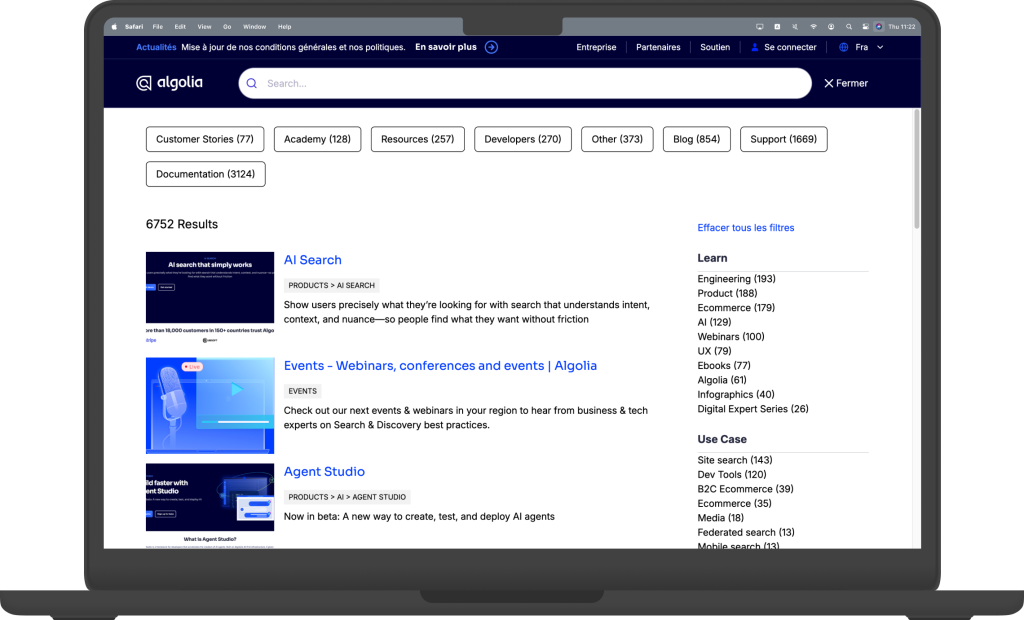Filter results by Engineering (193)
This screenshot has height=620, width=1024.
click(x=736, y=279)
